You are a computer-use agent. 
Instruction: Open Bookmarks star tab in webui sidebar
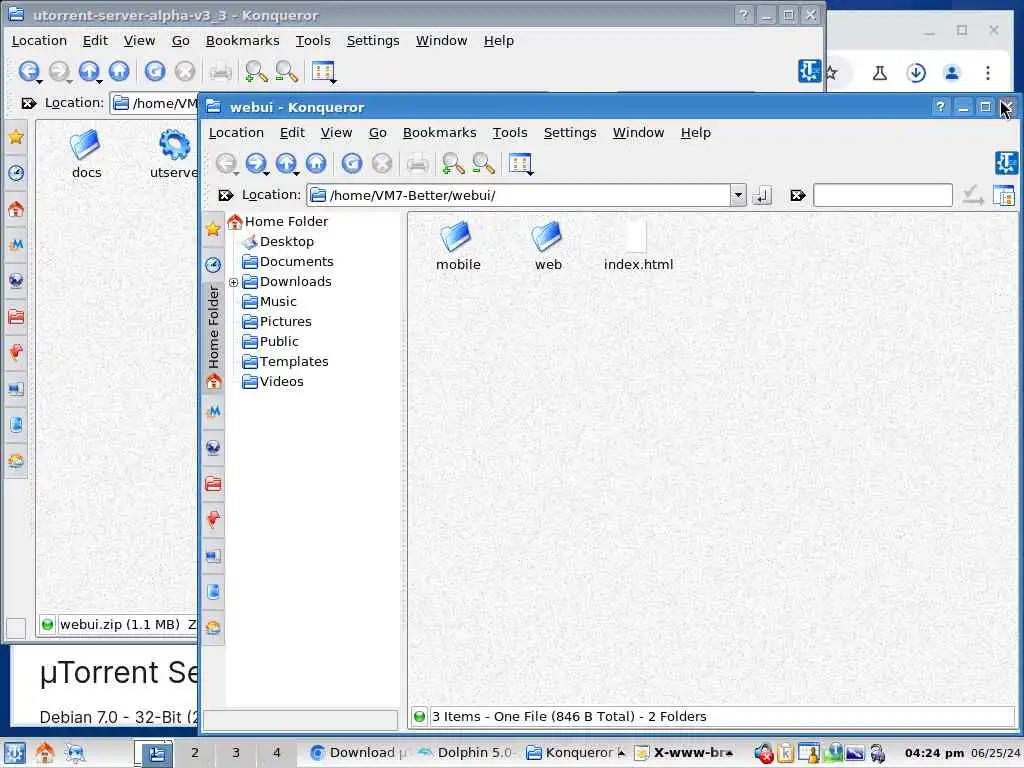point(213,229)
